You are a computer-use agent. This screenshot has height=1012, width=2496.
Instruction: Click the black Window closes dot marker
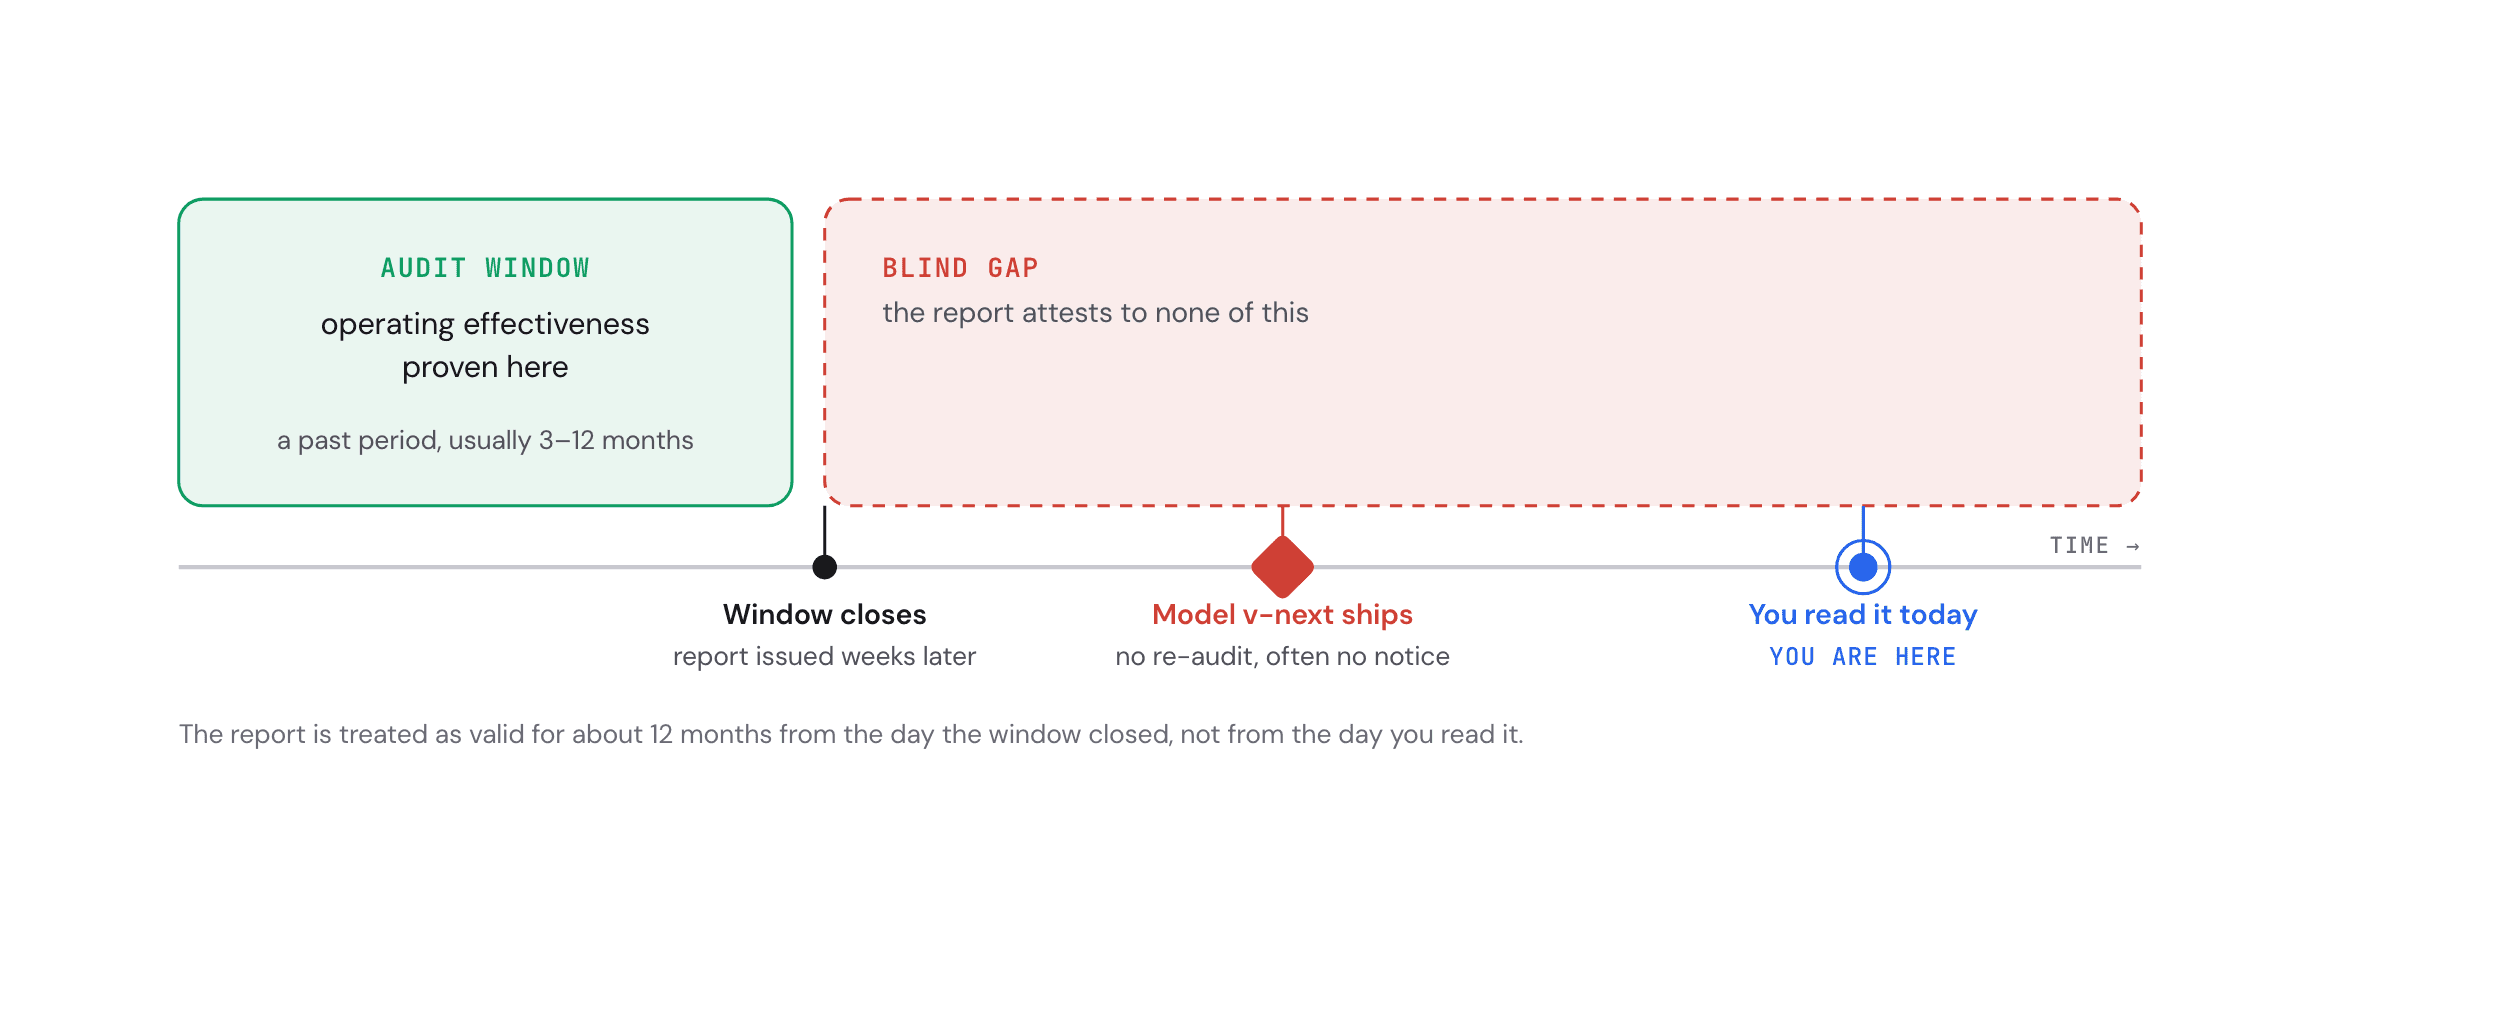824,567
